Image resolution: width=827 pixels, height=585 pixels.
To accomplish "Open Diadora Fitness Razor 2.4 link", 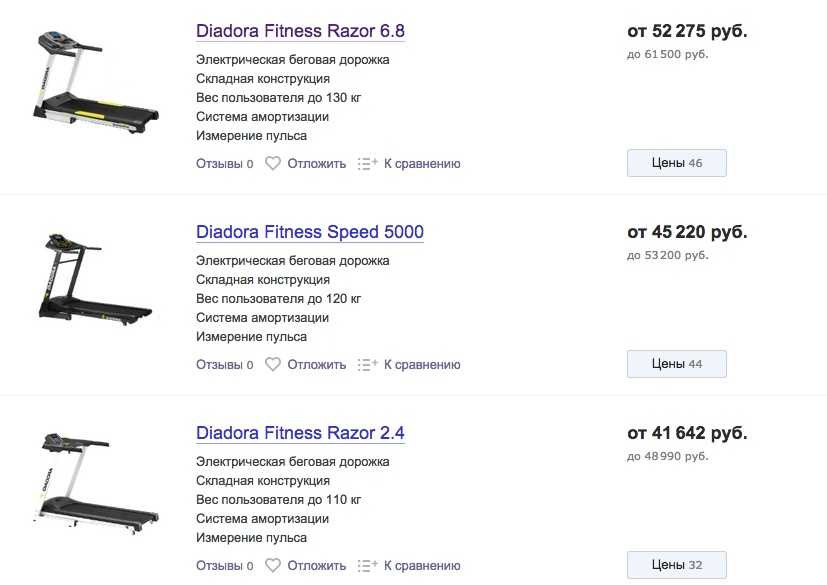I will [x=300, y=433].
